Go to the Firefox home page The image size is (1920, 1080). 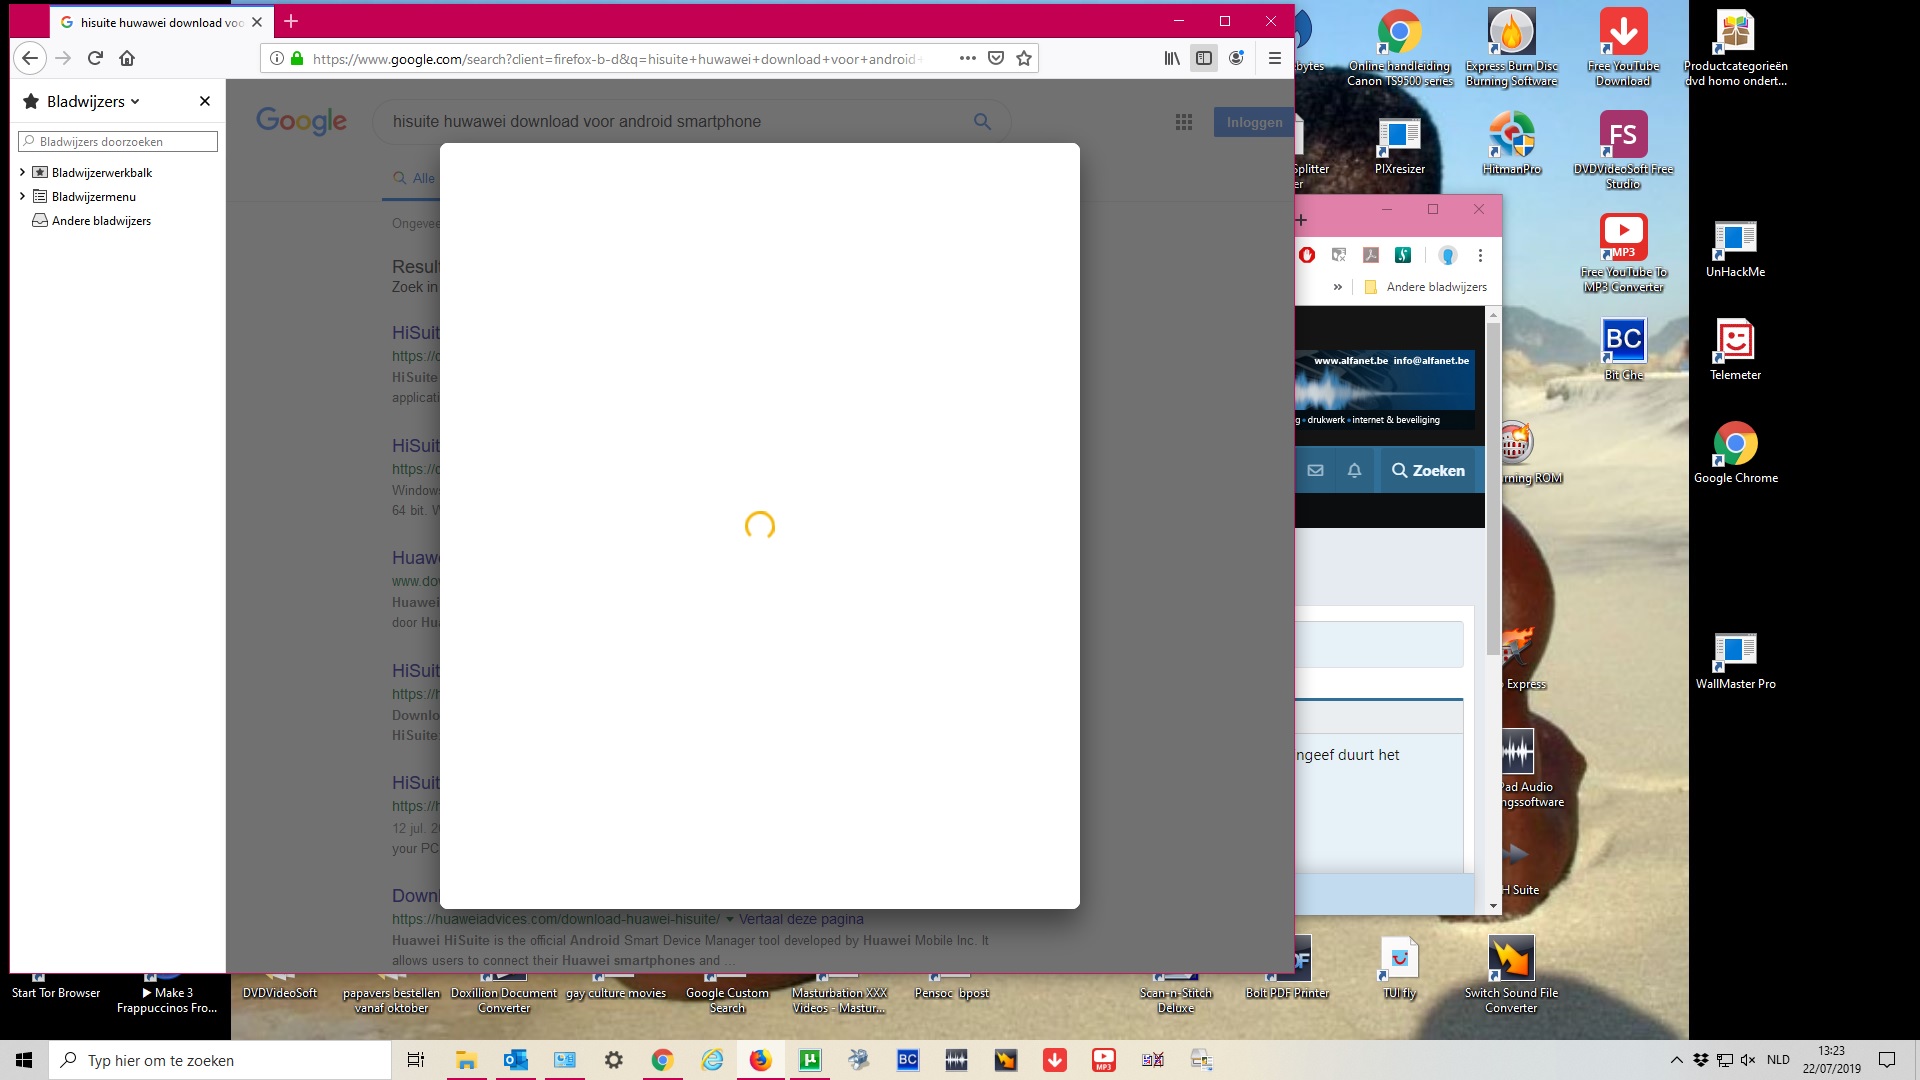[x=127, y=58]
